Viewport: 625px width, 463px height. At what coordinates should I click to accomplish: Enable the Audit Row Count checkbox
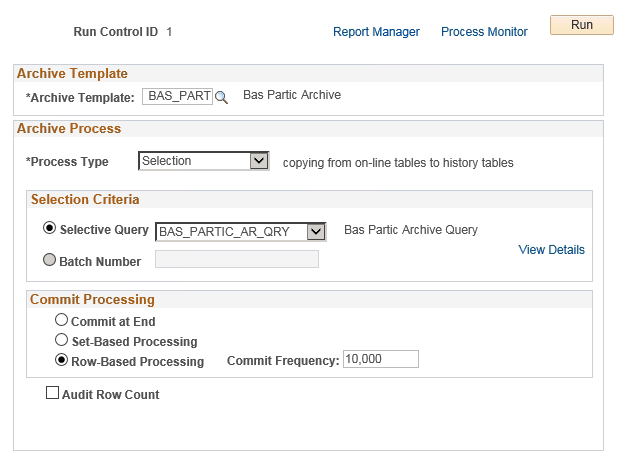pyautogui.click(x=53, y=394)
